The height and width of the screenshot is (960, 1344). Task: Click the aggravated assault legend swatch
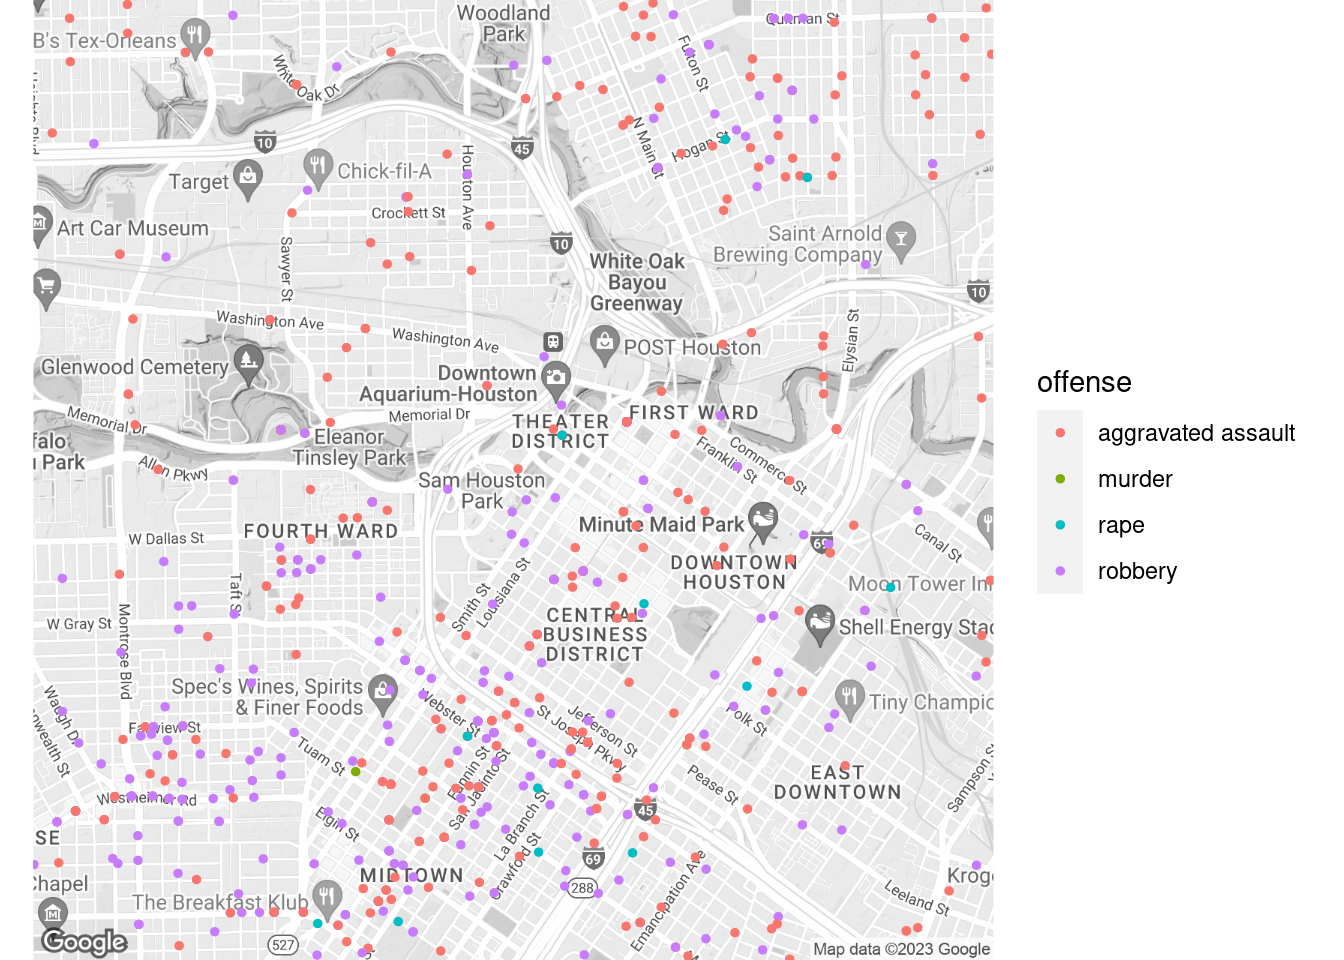pos(1060,433)
